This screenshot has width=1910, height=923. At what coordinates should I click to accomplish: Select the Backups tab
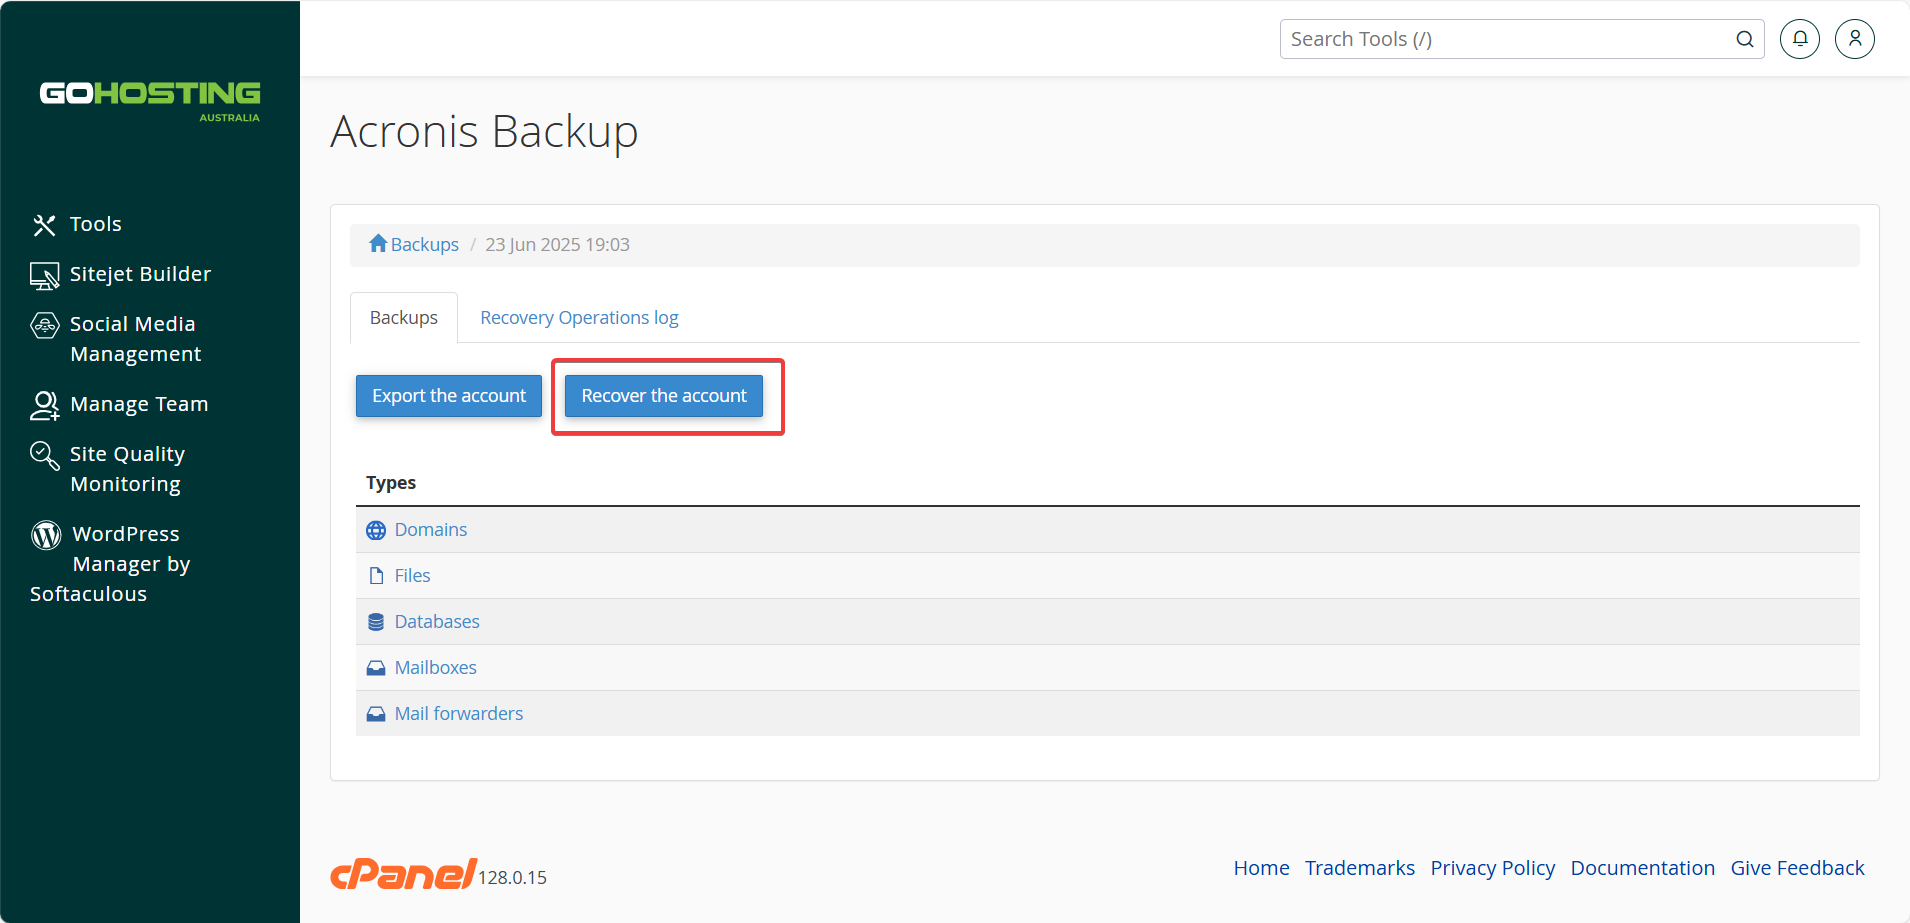[404, 318]
